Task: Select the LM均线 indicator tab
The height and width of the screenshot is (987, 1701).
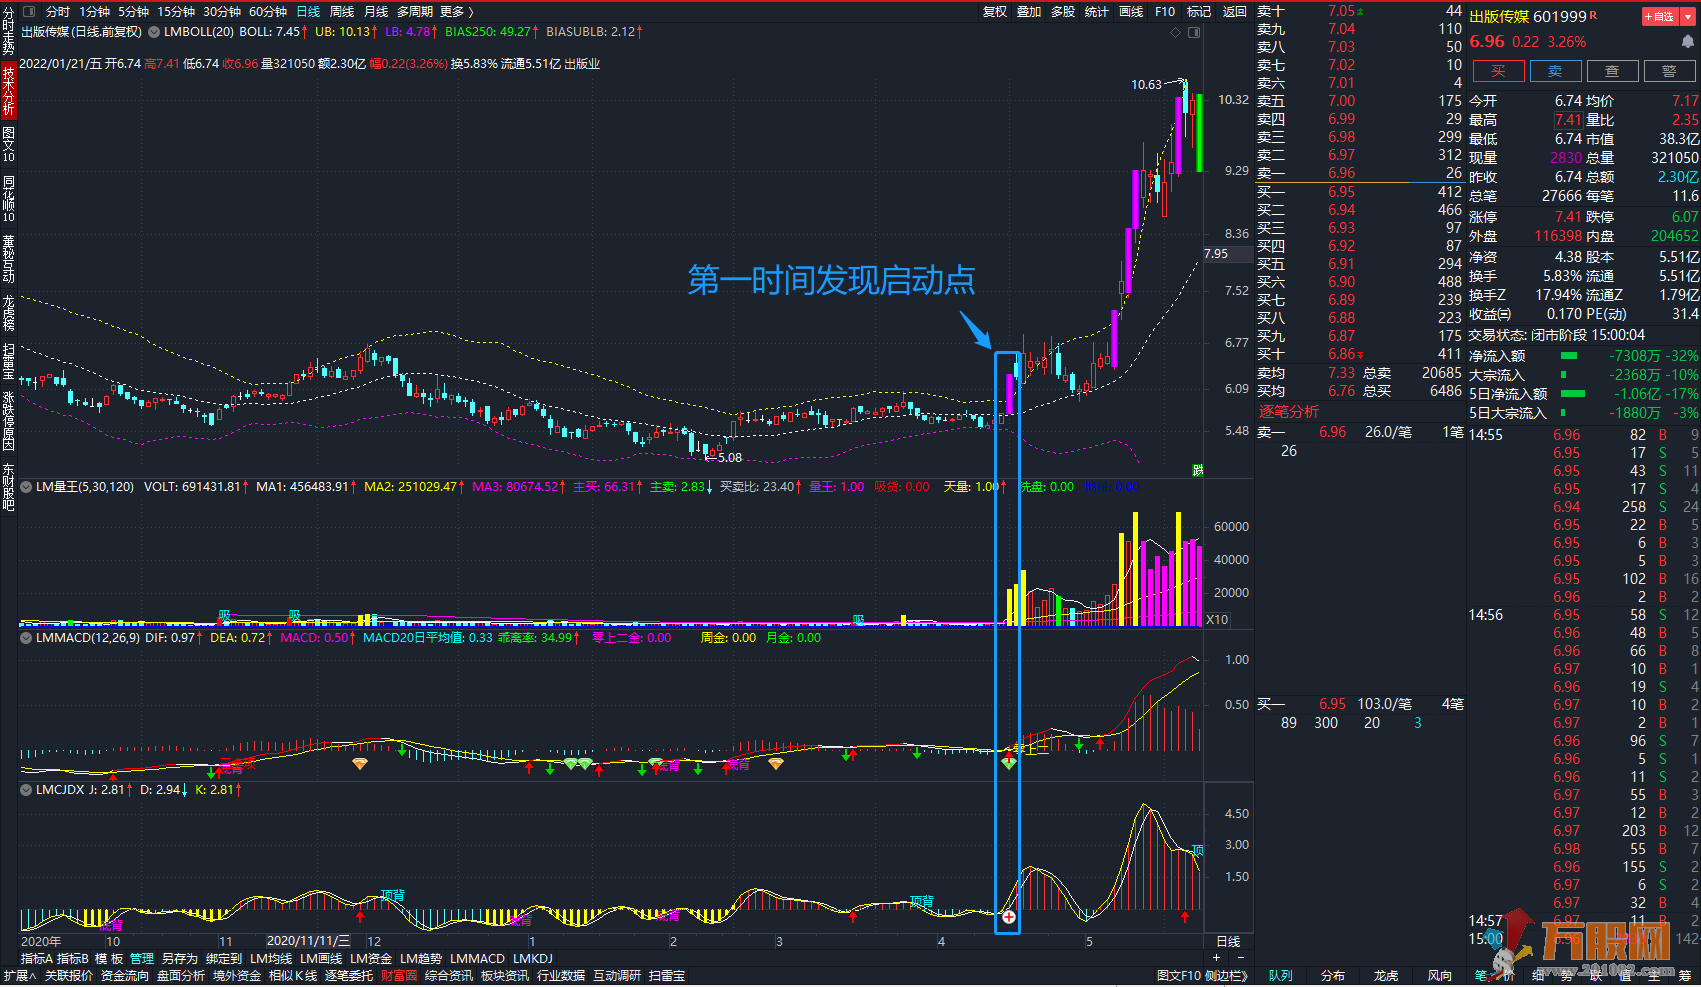Action: coord(271,958)
